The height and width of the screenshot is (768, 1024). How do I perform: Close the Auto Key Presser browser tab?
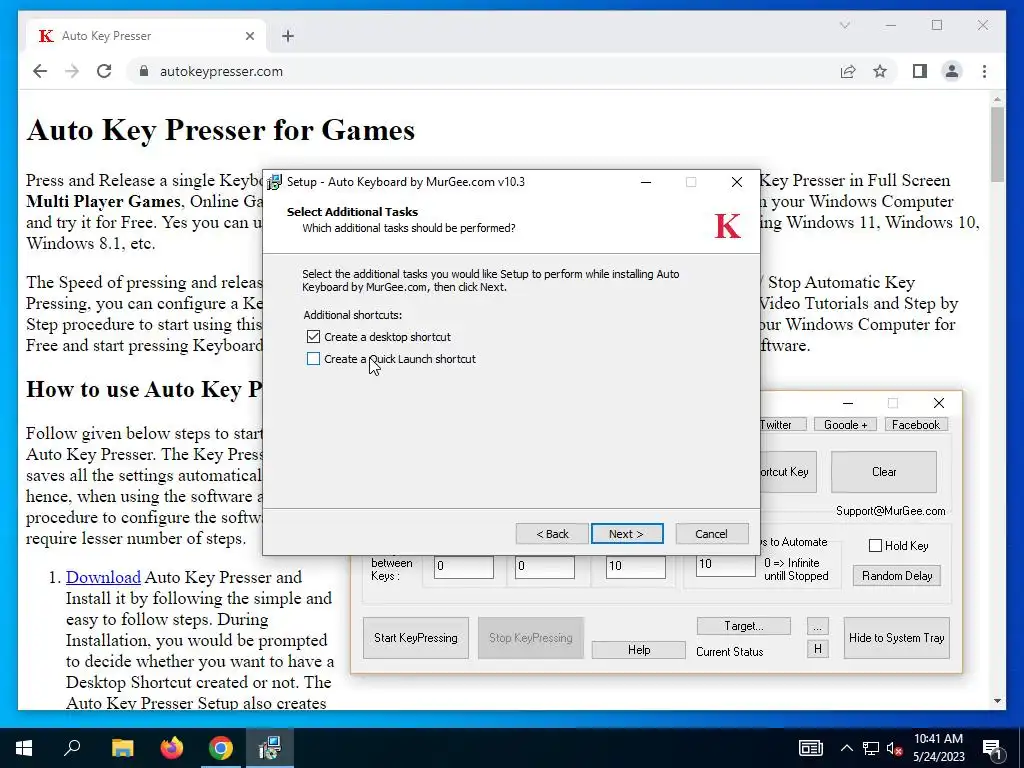click(x=249, y=36)
